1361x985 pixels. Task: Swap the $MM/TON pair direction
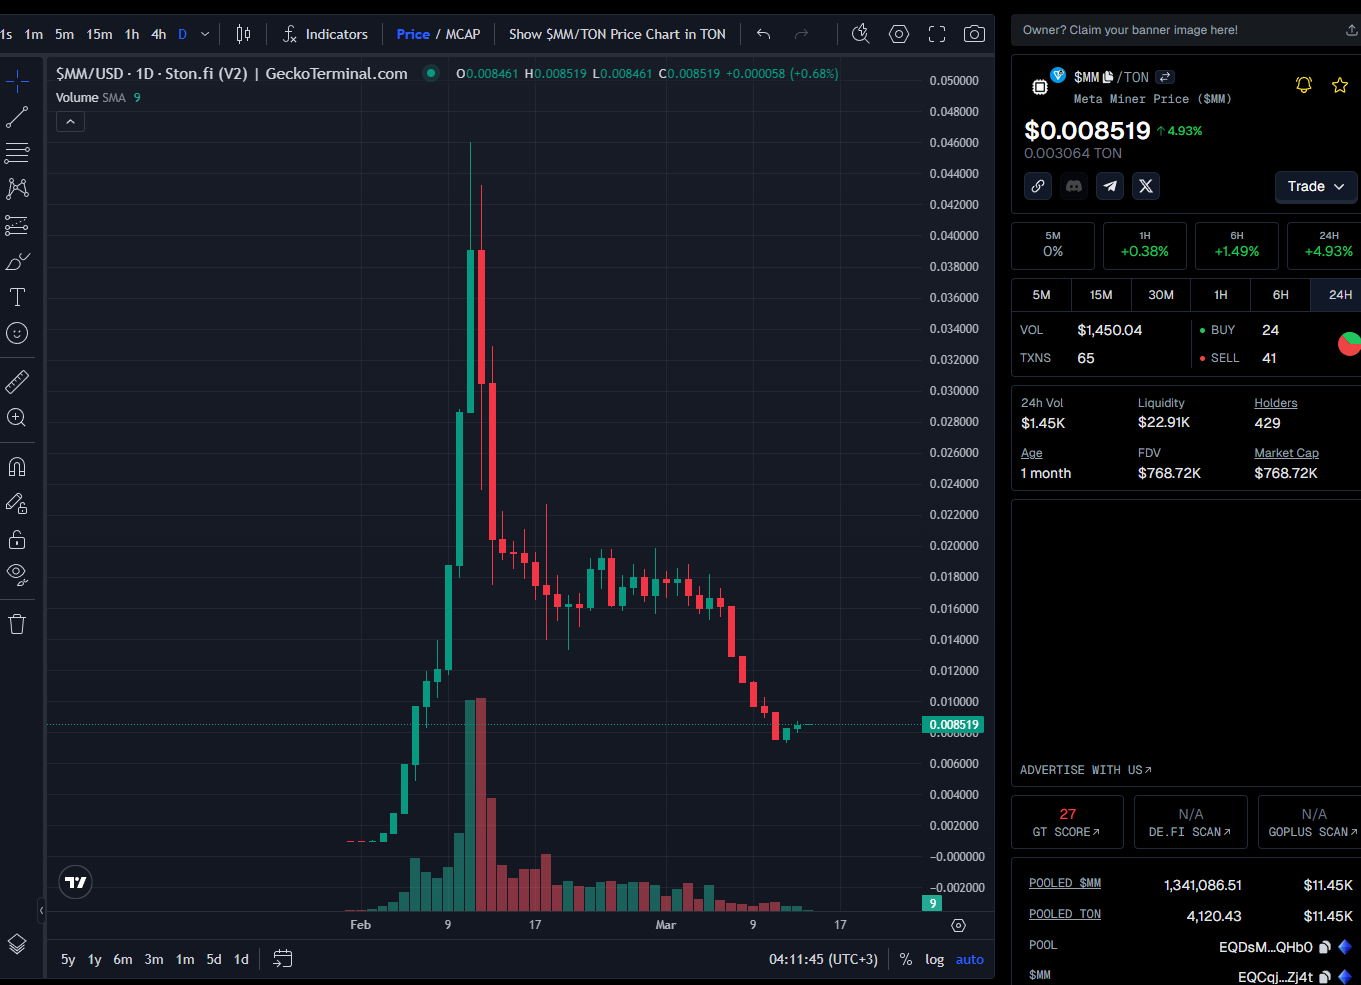1165,77
